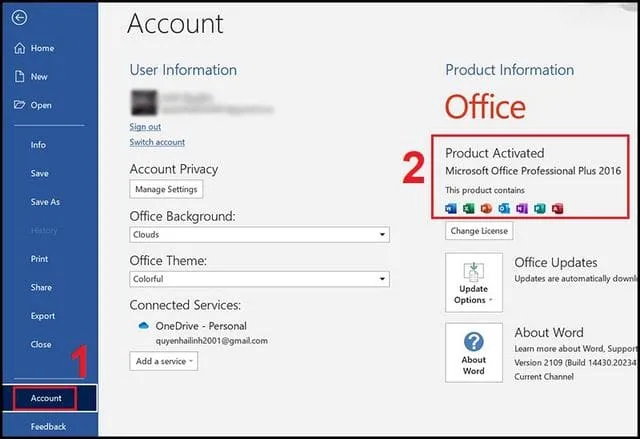The width and height of the screenshot is (640, 439).
Task: Select History in the Backstage menu
Action: (44, 231)
